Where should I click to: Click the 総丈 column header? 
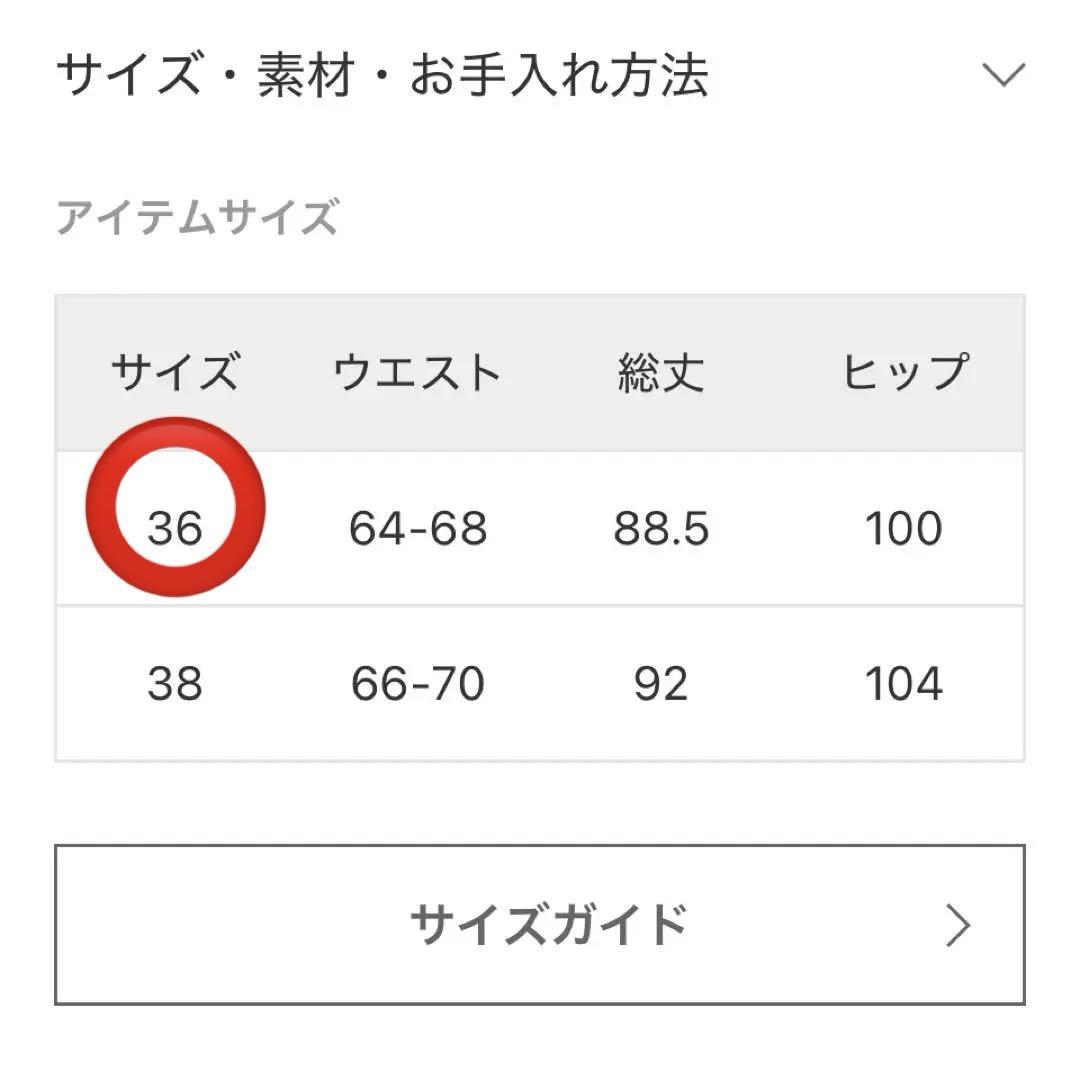(x=661, y=372)
